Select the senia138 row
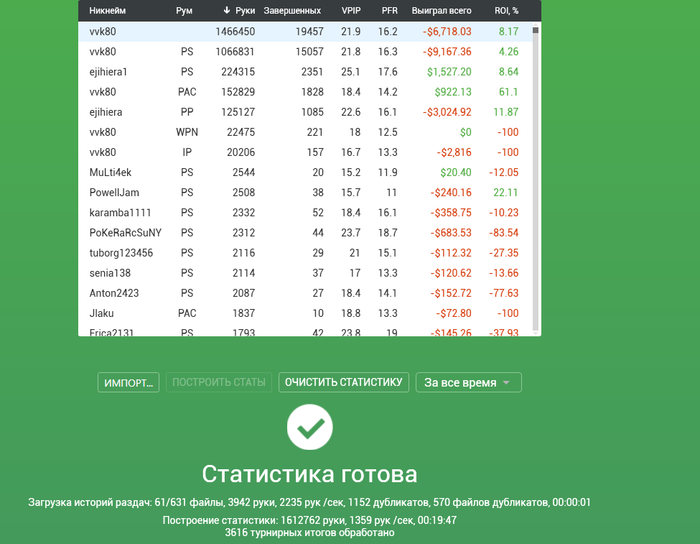 pos(305,273)
